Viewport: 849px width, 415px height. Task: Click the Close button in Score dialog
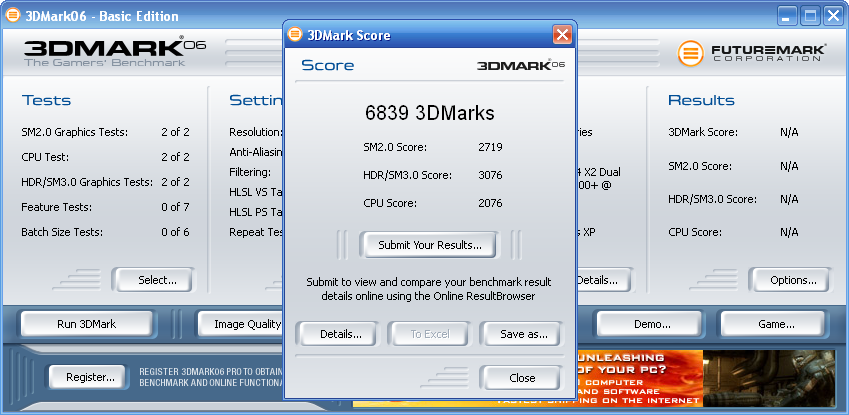(522, 378)
